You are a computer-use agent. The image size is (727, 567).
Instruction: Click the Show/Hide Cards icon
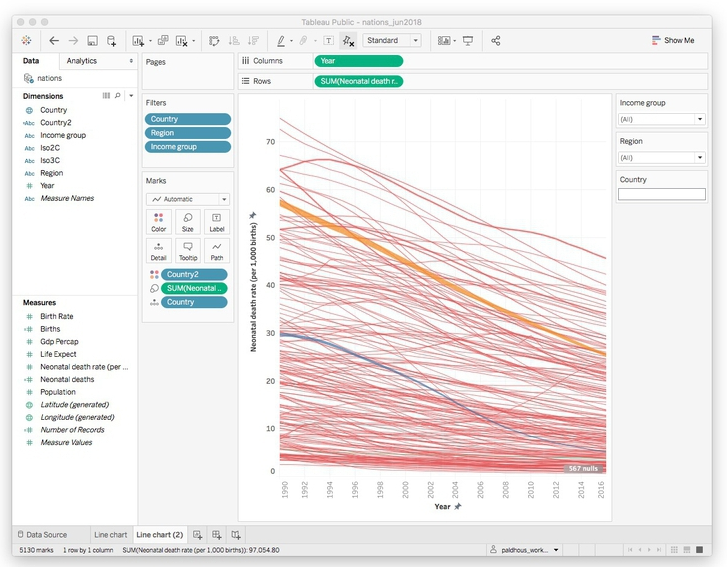[444, 41]
